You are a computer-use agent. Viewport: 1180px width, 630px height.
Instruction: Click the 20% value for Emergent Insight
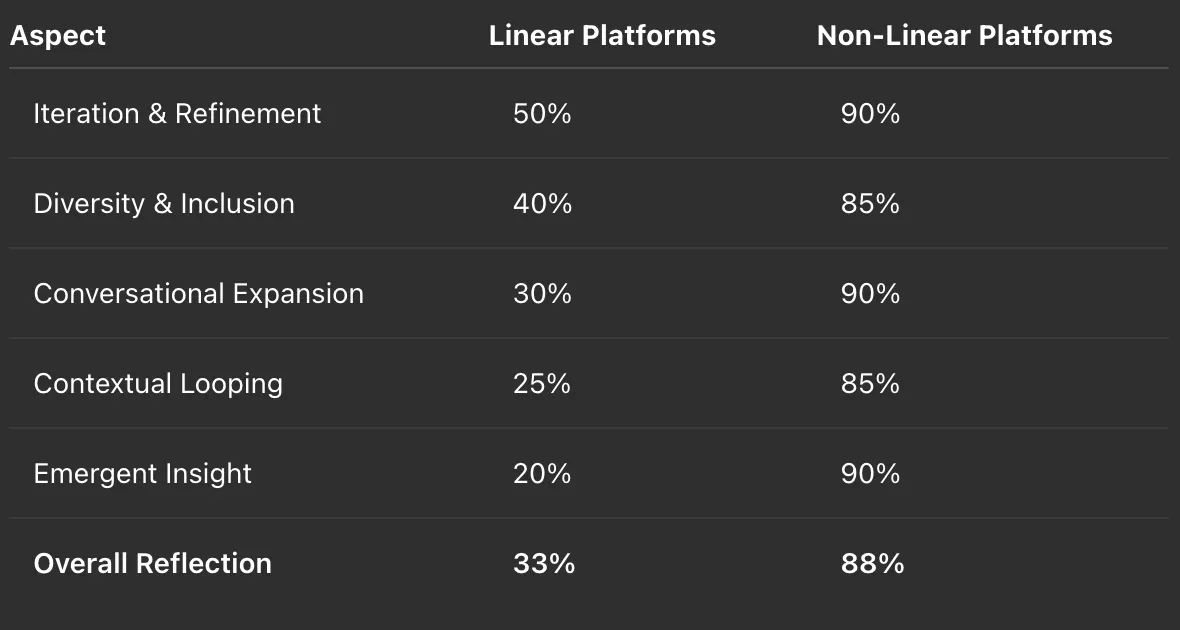pos(542,474)
